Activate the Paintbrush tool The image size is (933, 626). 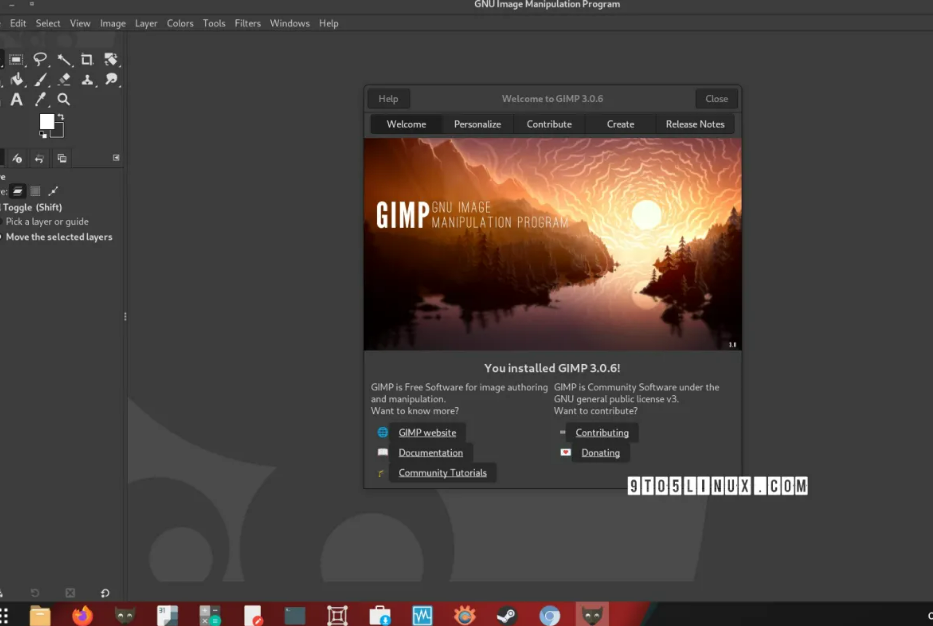click(x=41, y=80)
